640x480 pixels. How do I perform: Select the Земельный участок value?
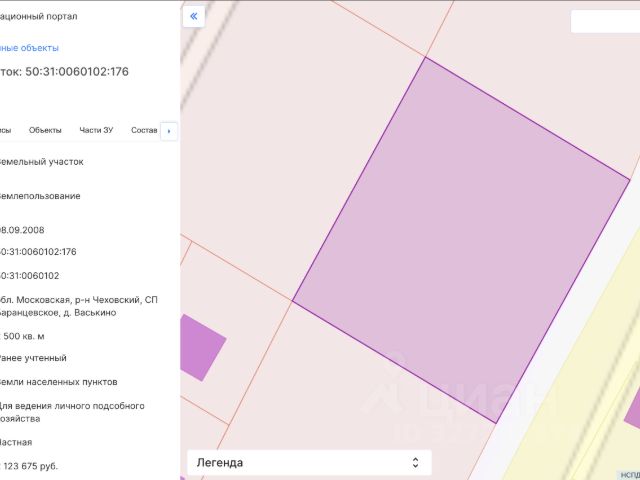point(41,162)
